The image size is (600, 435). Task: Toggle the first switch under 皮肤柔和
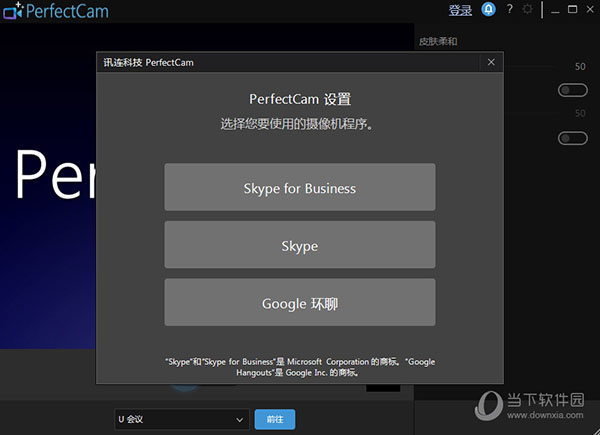coord(573,90)
